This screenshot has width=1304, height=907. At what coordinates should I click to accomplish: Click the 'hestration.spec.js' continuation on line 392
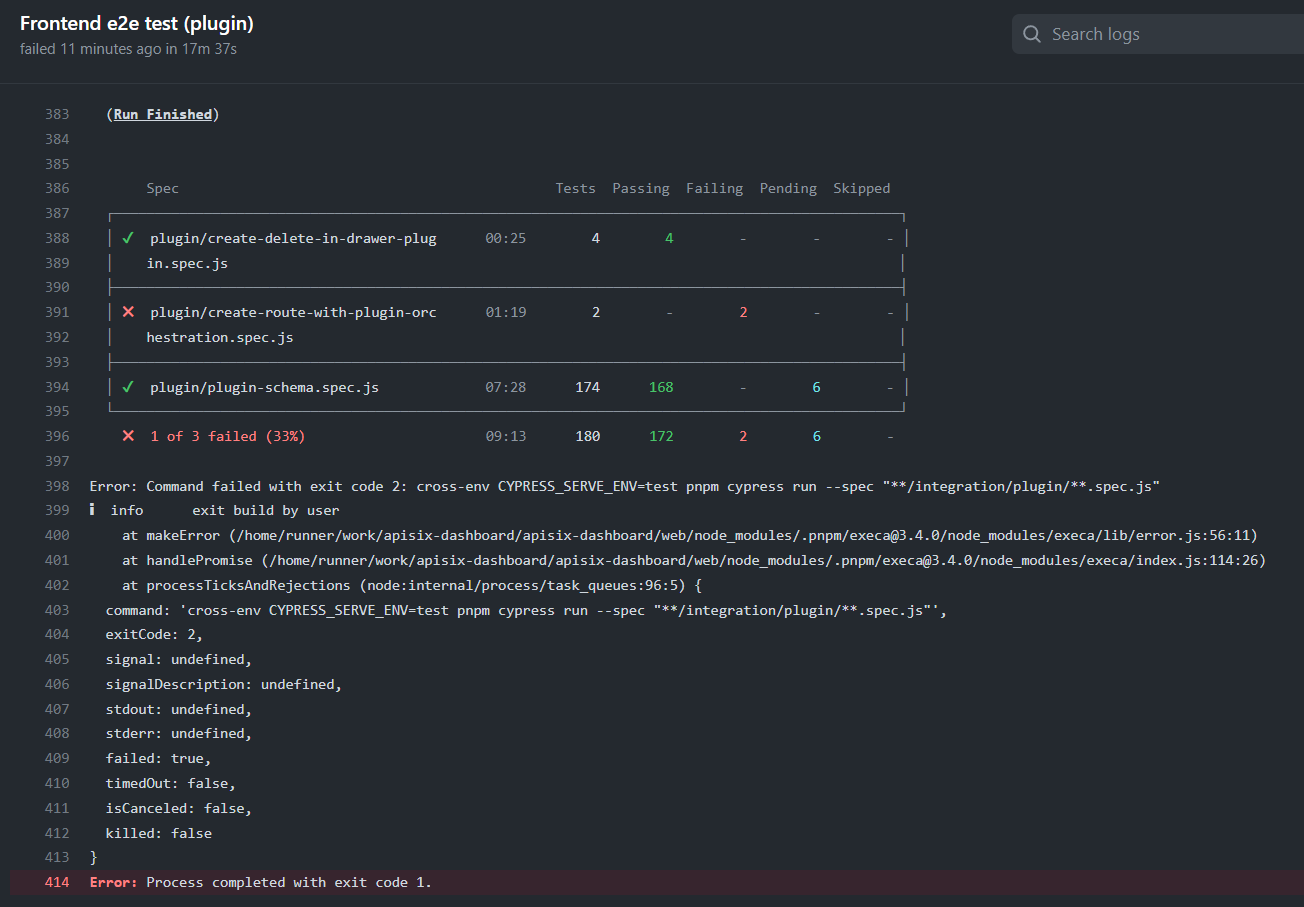click(x=220, y=337)
